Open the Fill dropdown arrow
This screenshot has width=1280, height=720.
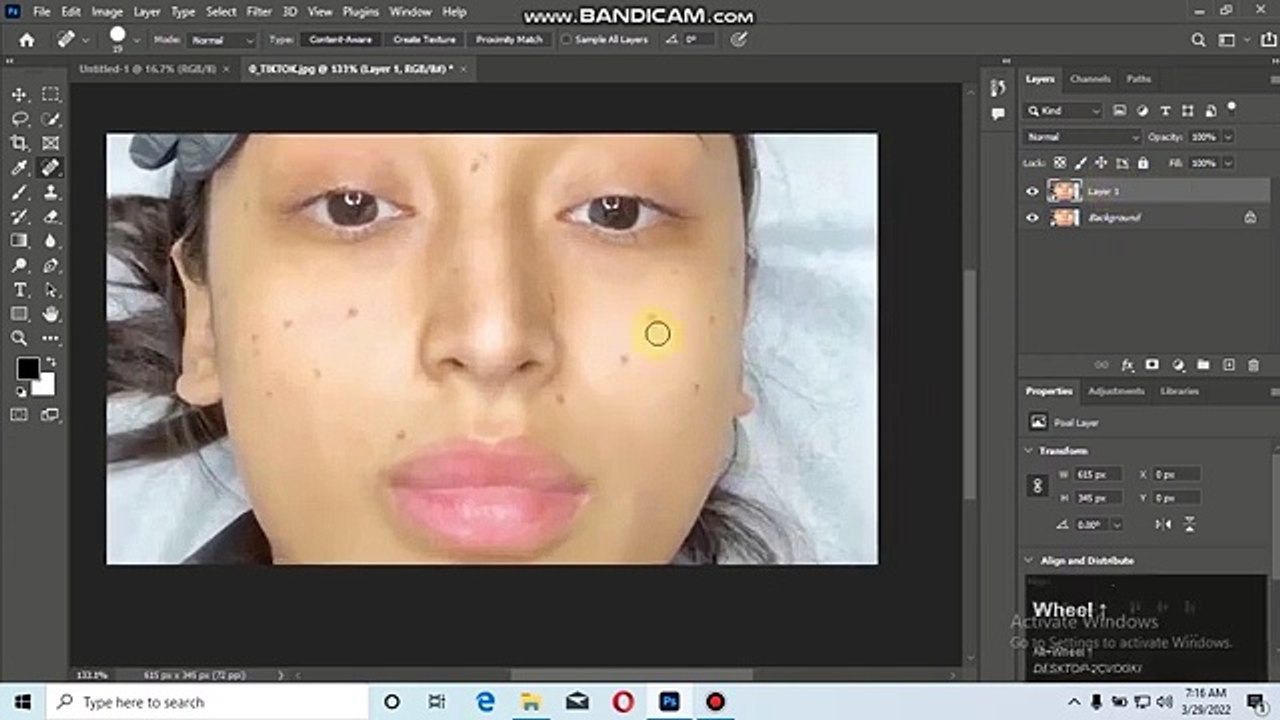(1227, 163)
